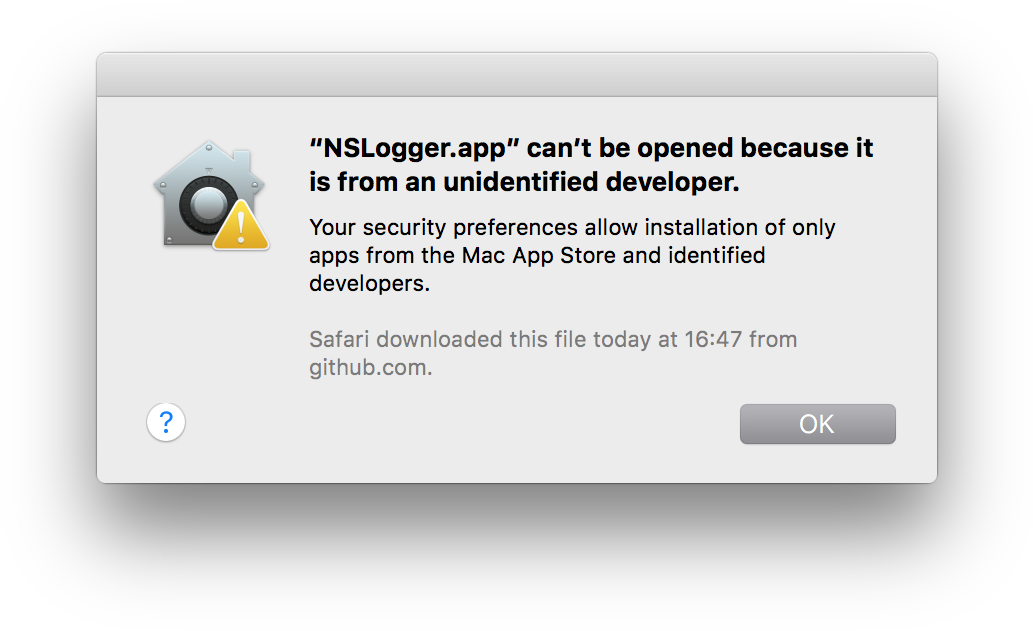The image size is (1033, 631).
Task: Click the word "Safari" in the gray info line
Action: coord(340,339)
